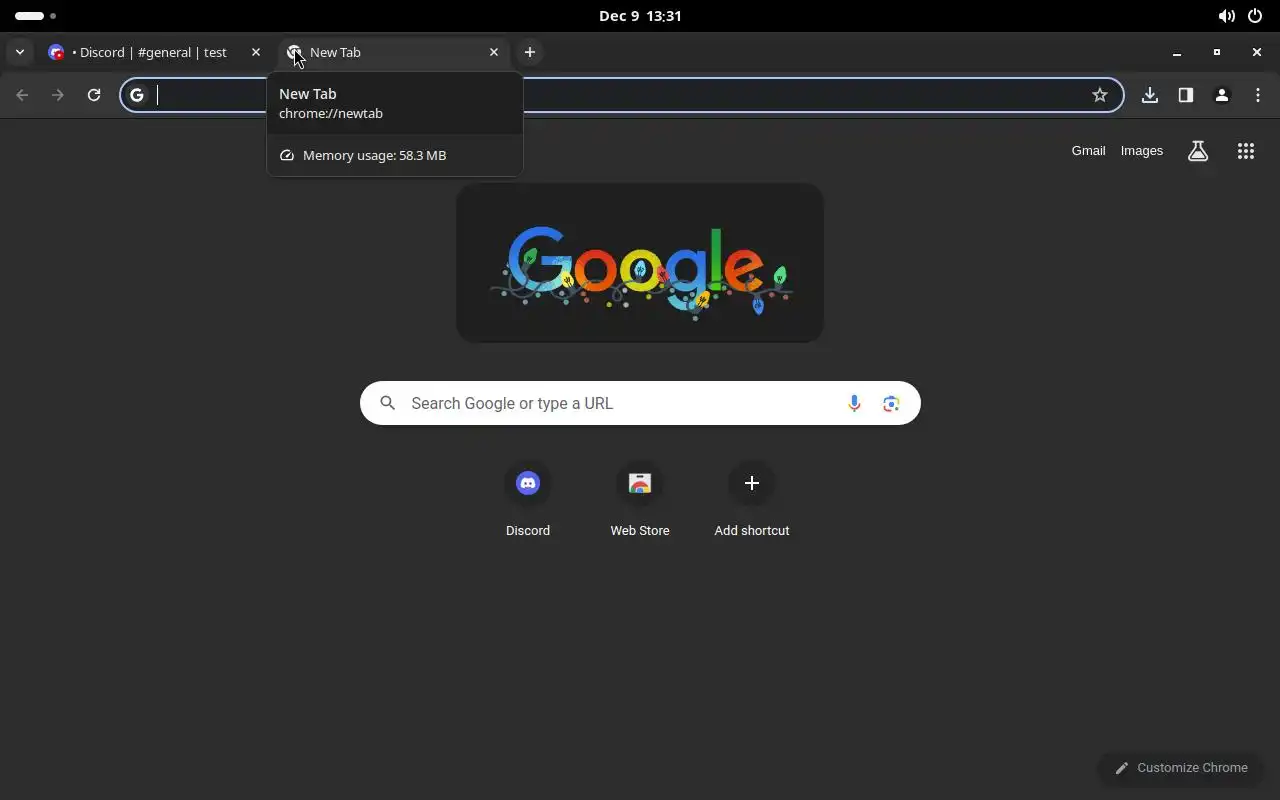Viewport: 1280px width, 800px height.
Task: Open the profile avatar menu
Action: tap(1222, 95)
